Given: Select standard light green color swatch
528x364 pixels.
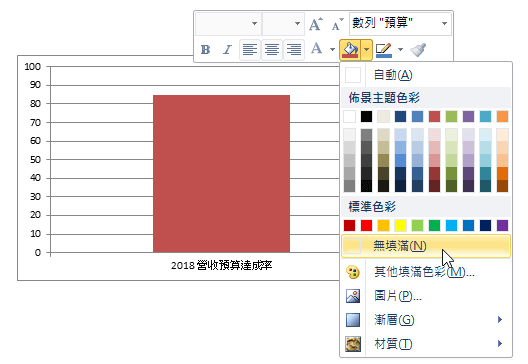Looking at the screenshot, I should tap(417, 225).
